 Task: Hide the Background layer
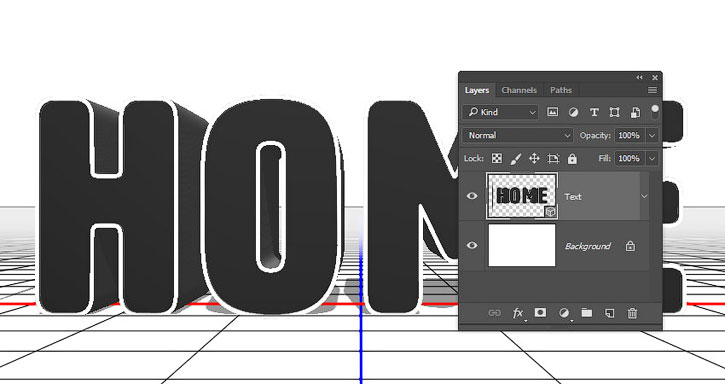(x=472, y=245)
